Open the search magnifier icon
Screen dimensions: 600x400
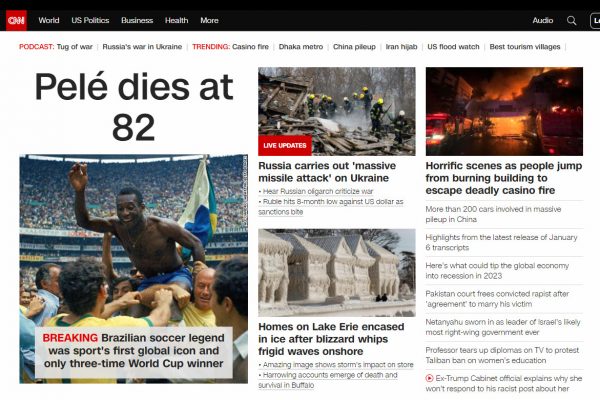click(x=572, y=20)
